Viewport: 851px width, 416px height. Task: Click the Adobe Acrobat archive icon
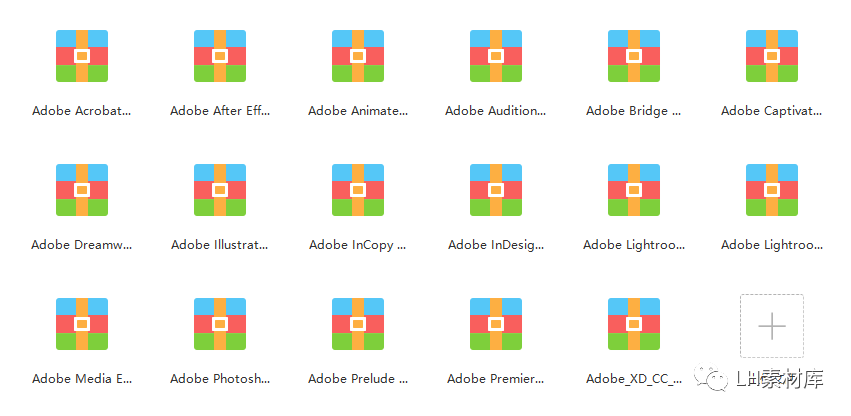(x=82, y=56)
